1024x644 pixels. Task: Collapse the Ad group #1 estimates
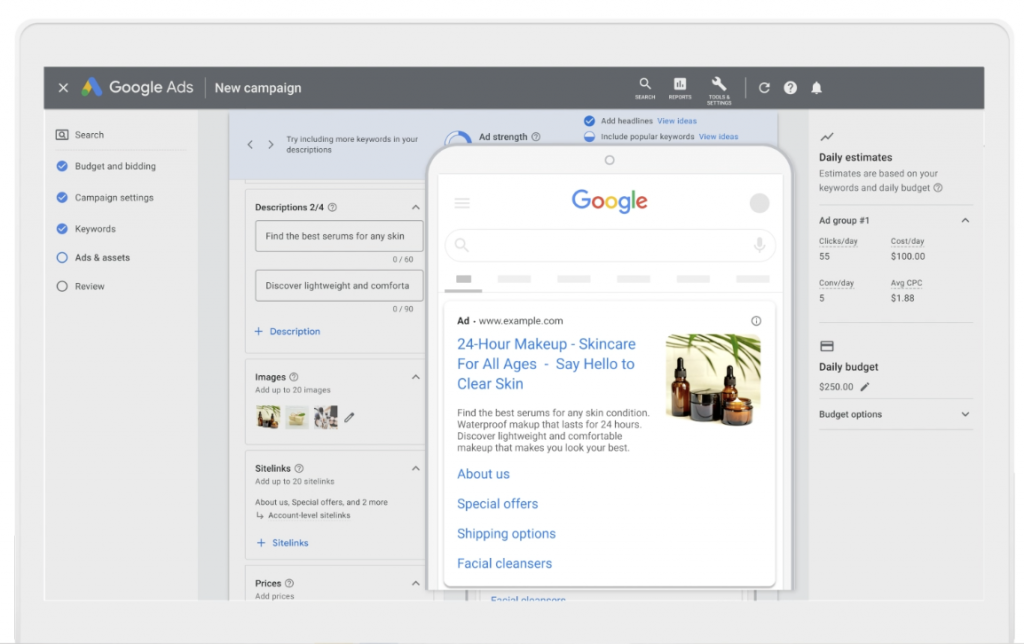[965, 220]
